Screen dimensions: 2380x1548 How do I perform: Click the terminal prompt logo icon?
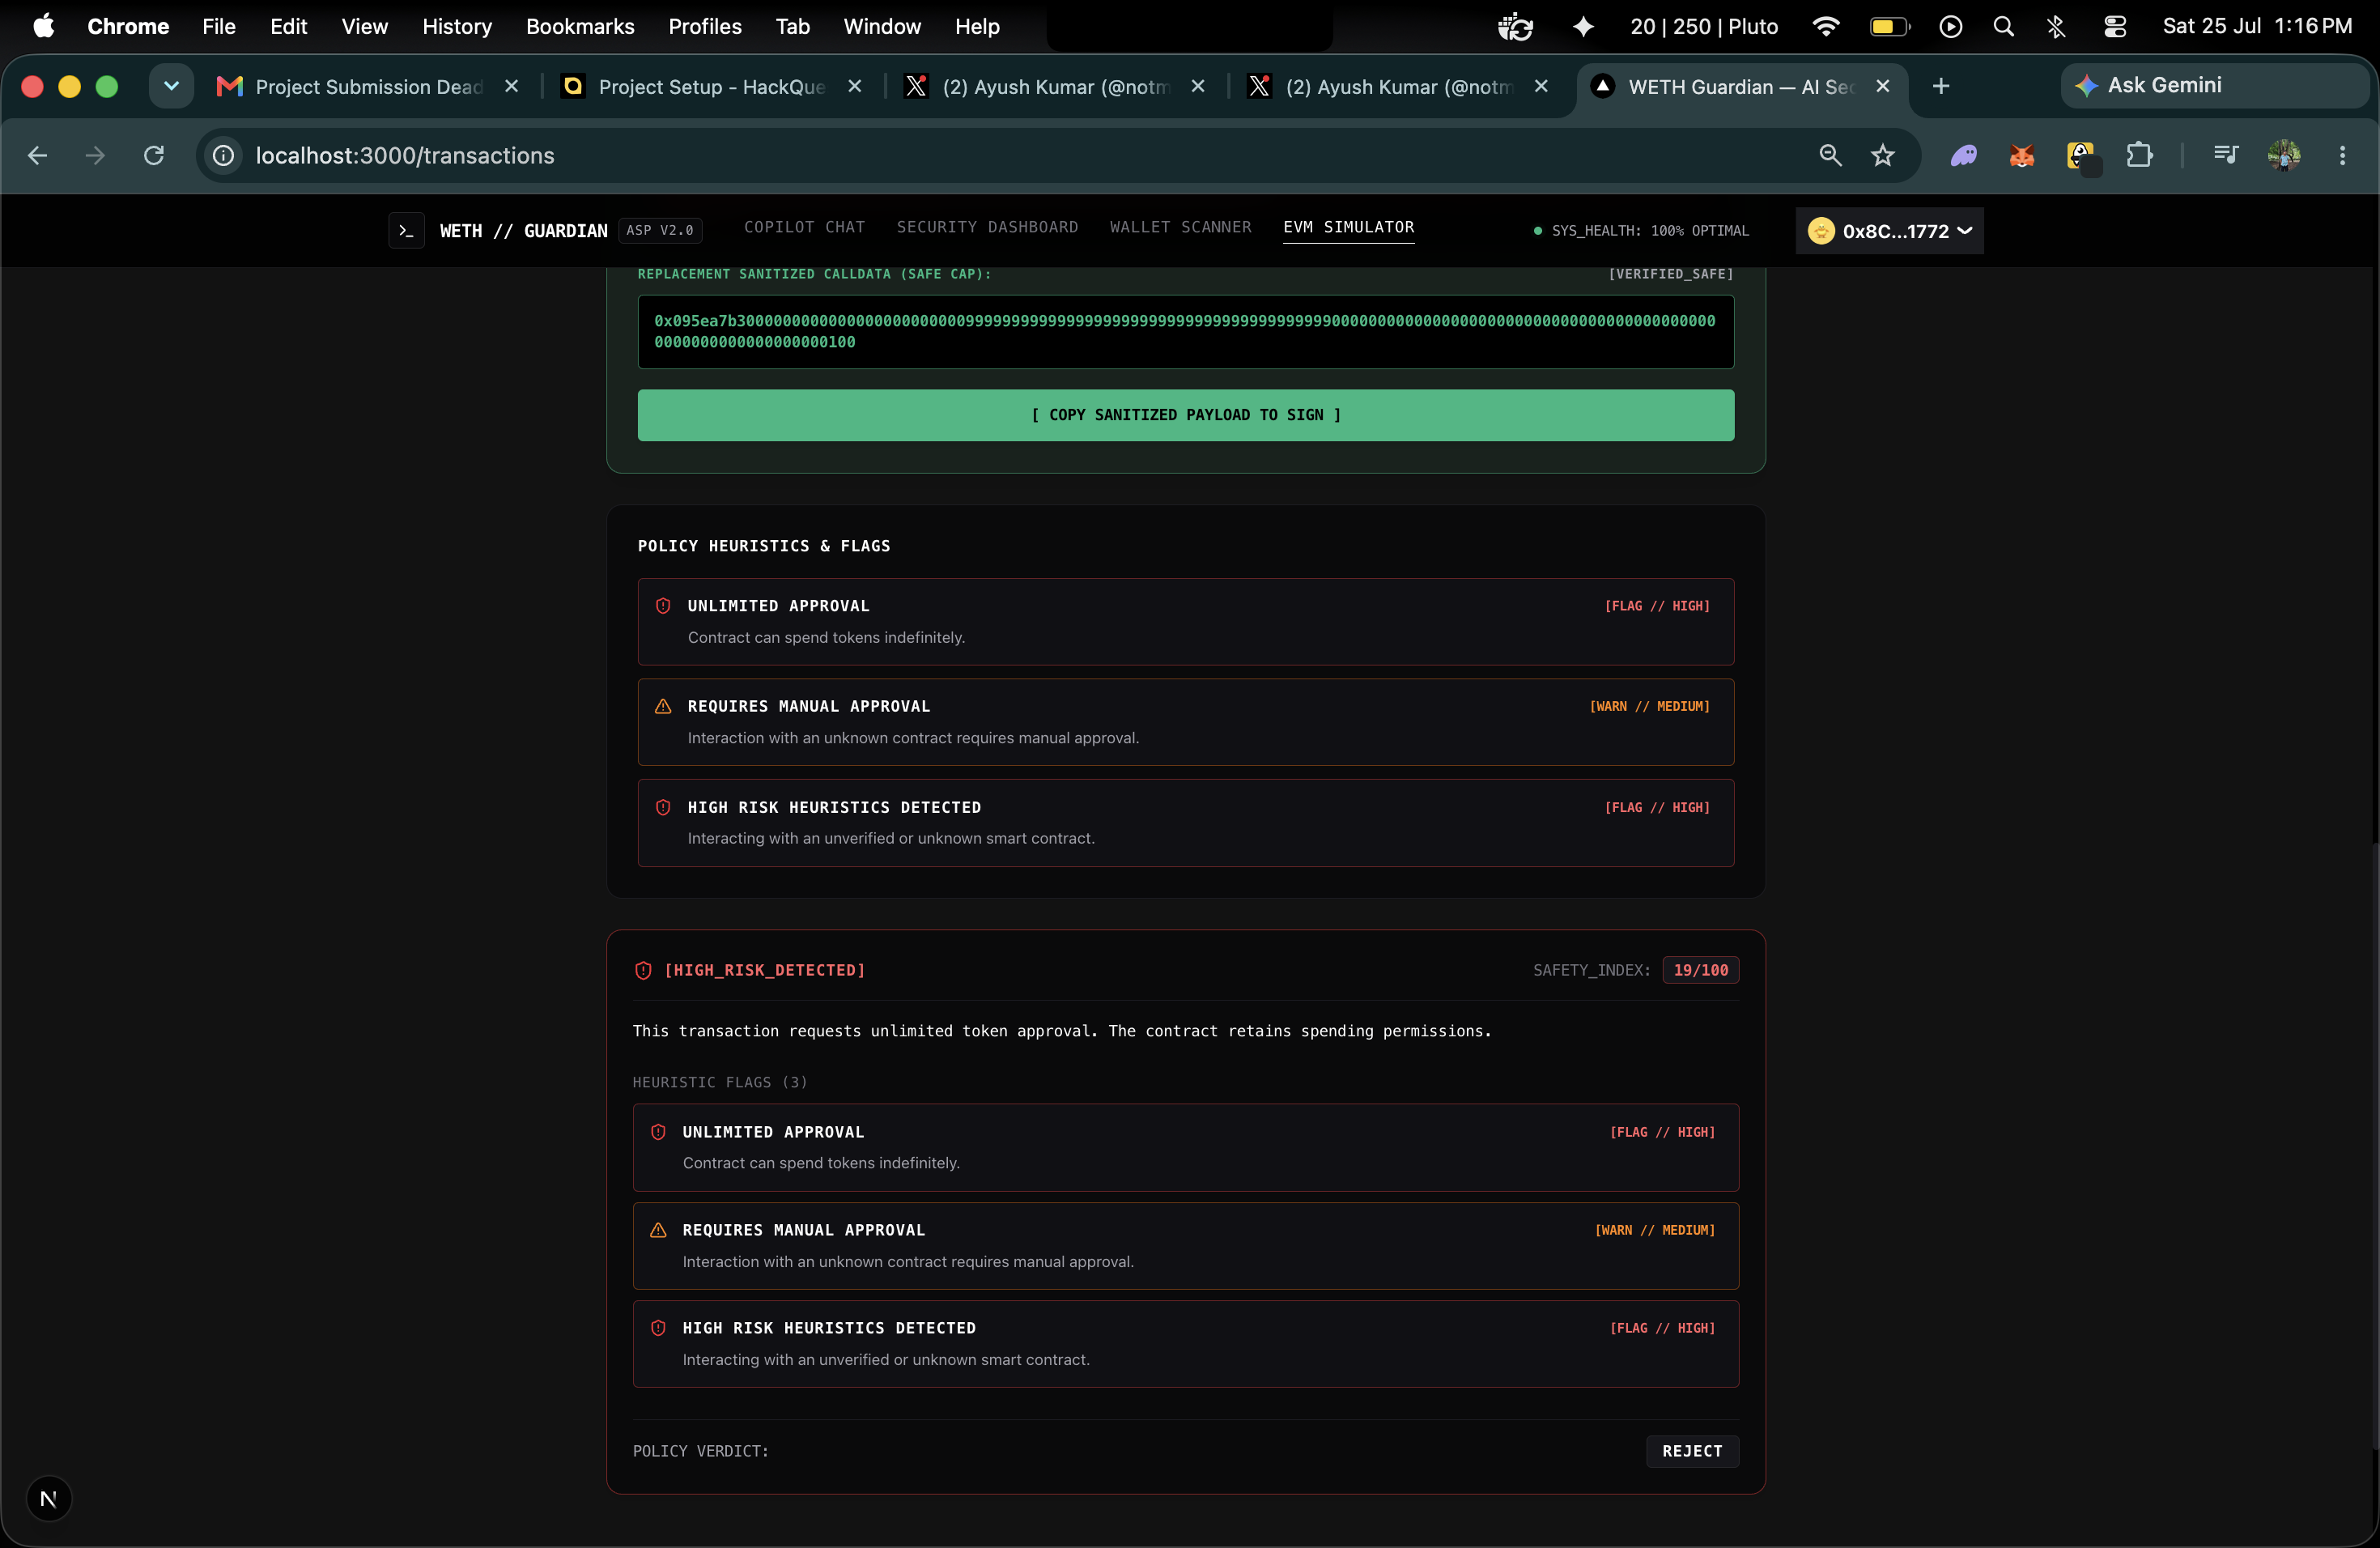406,231
